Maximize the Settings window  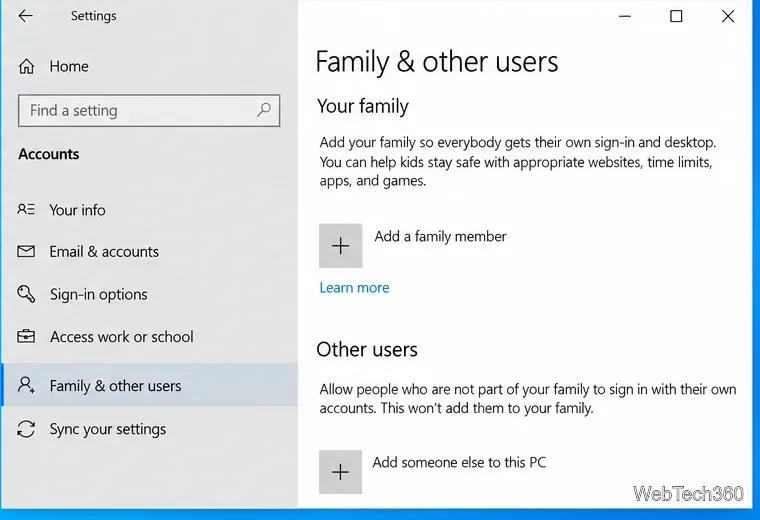(676, 16)
